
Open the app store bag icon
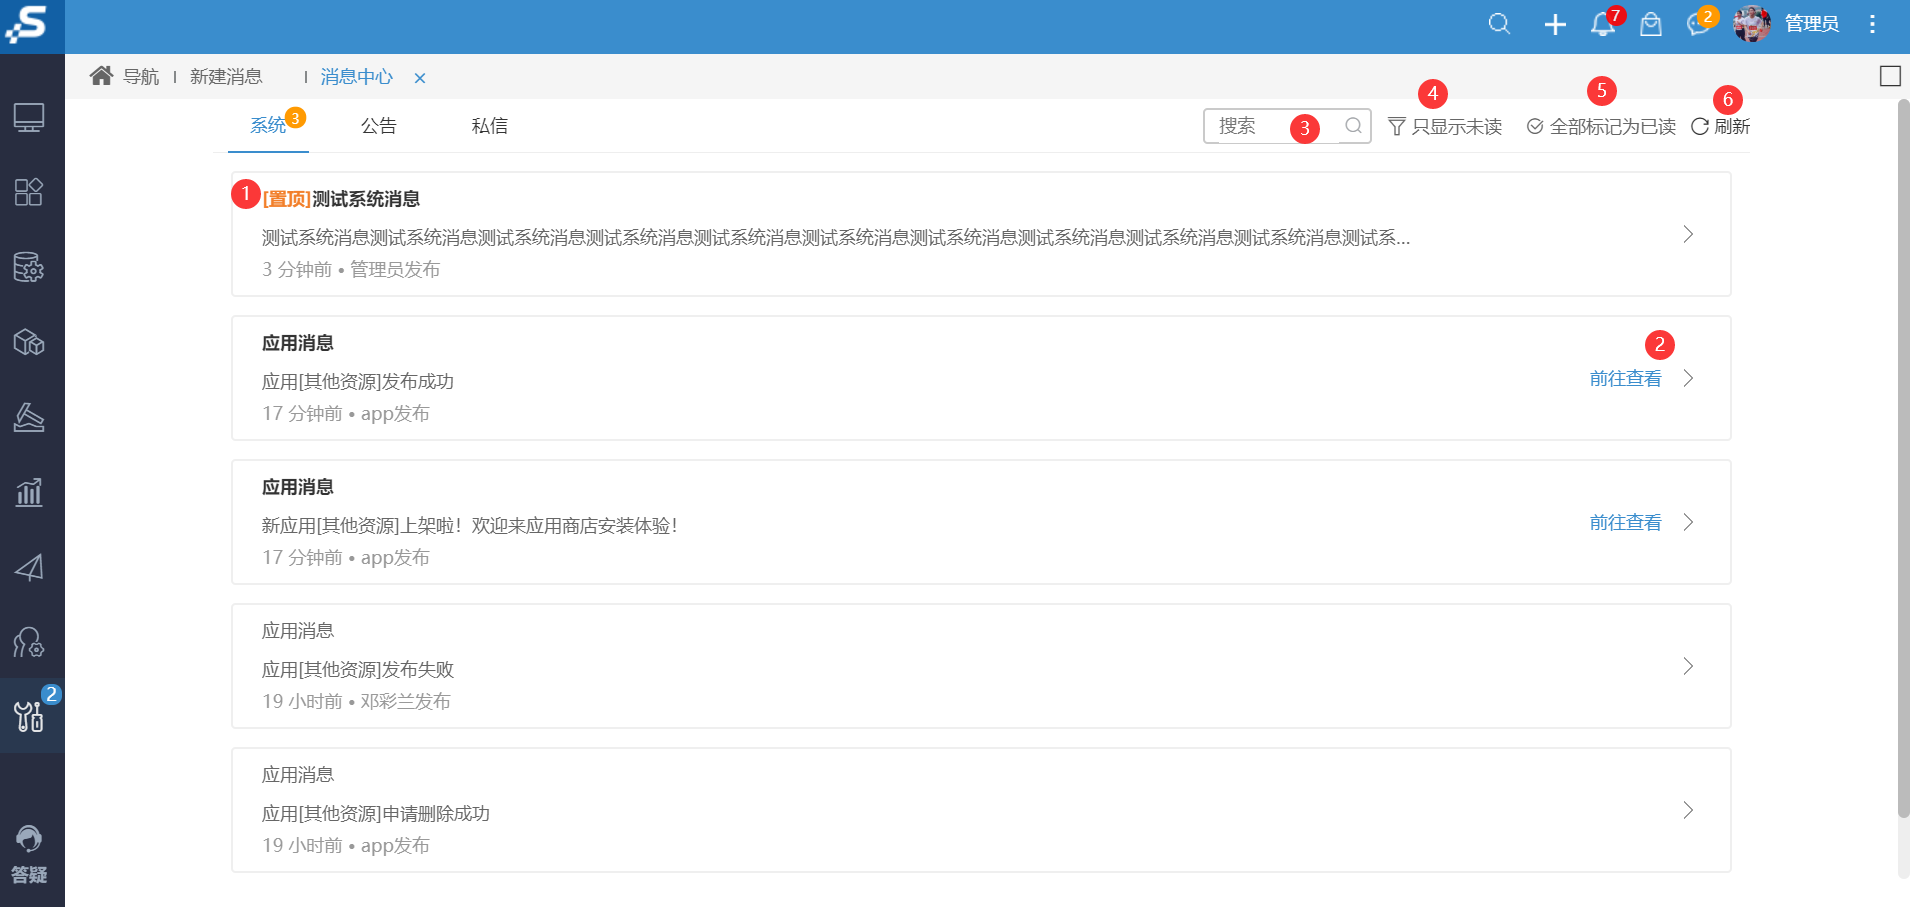1651,24
